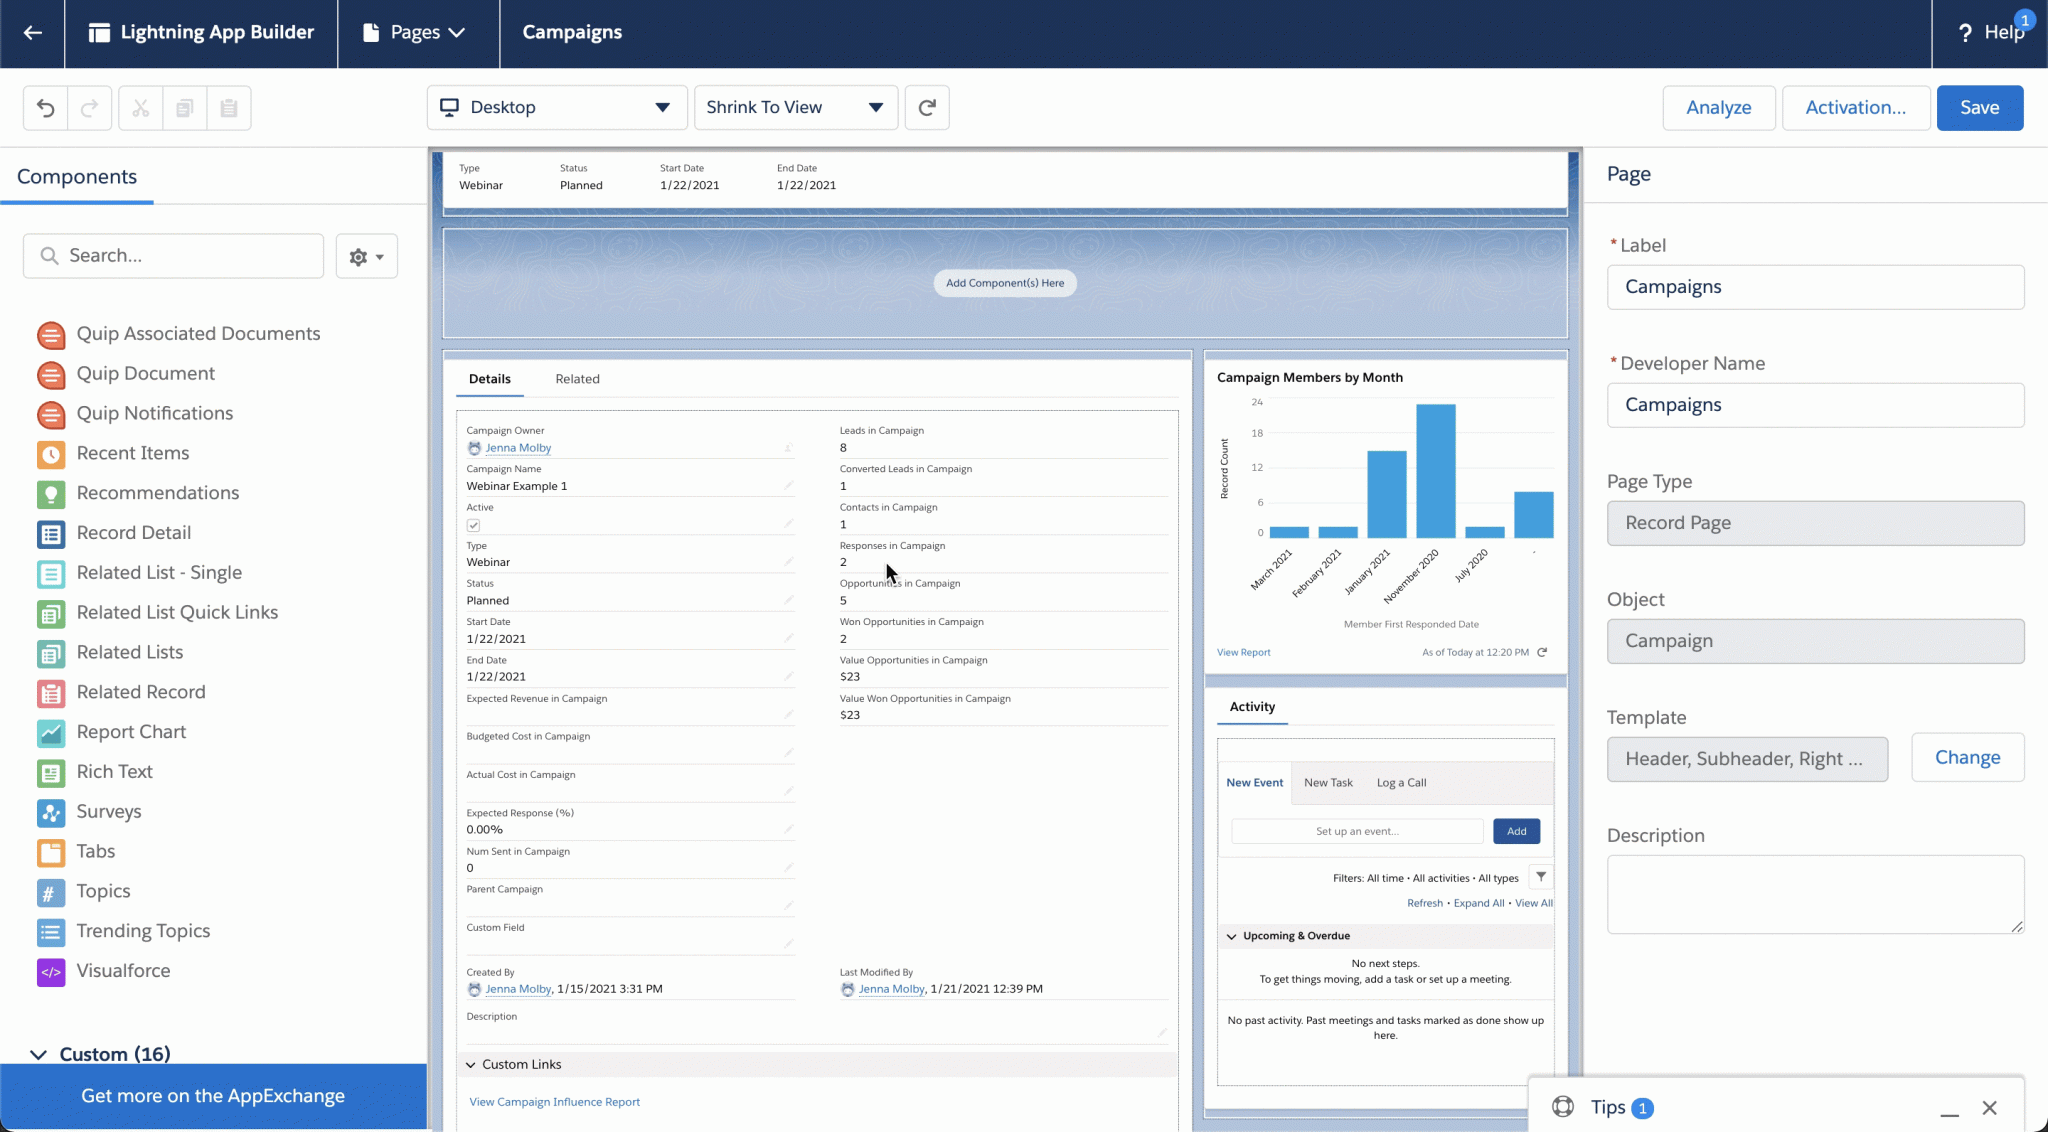Toggle the Active checkbox in campaign details
The image size is (2048, 1132).
(x=471, y=523)
